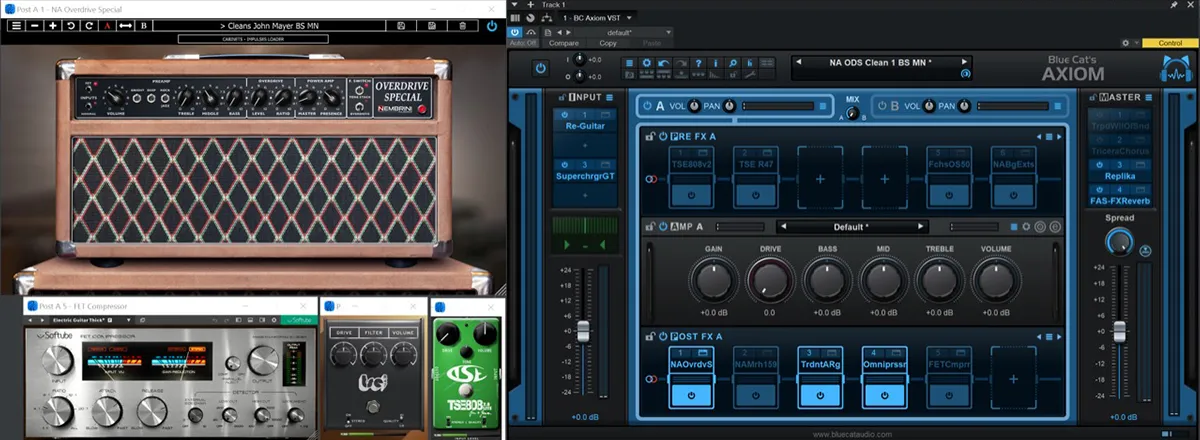Toggle the Overdrive Special power button
The height and width of the screenshot is (440, 1200).
coord(492,26)
